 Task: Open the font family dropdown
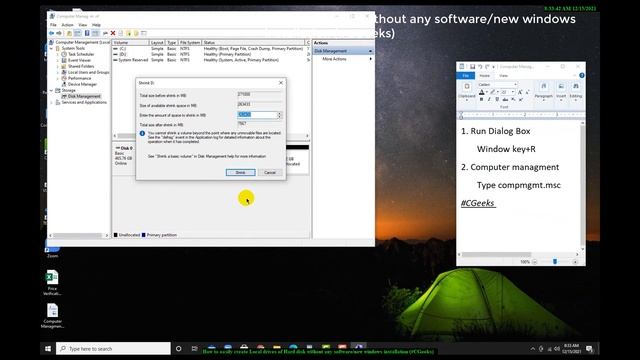tap(516, 84)
